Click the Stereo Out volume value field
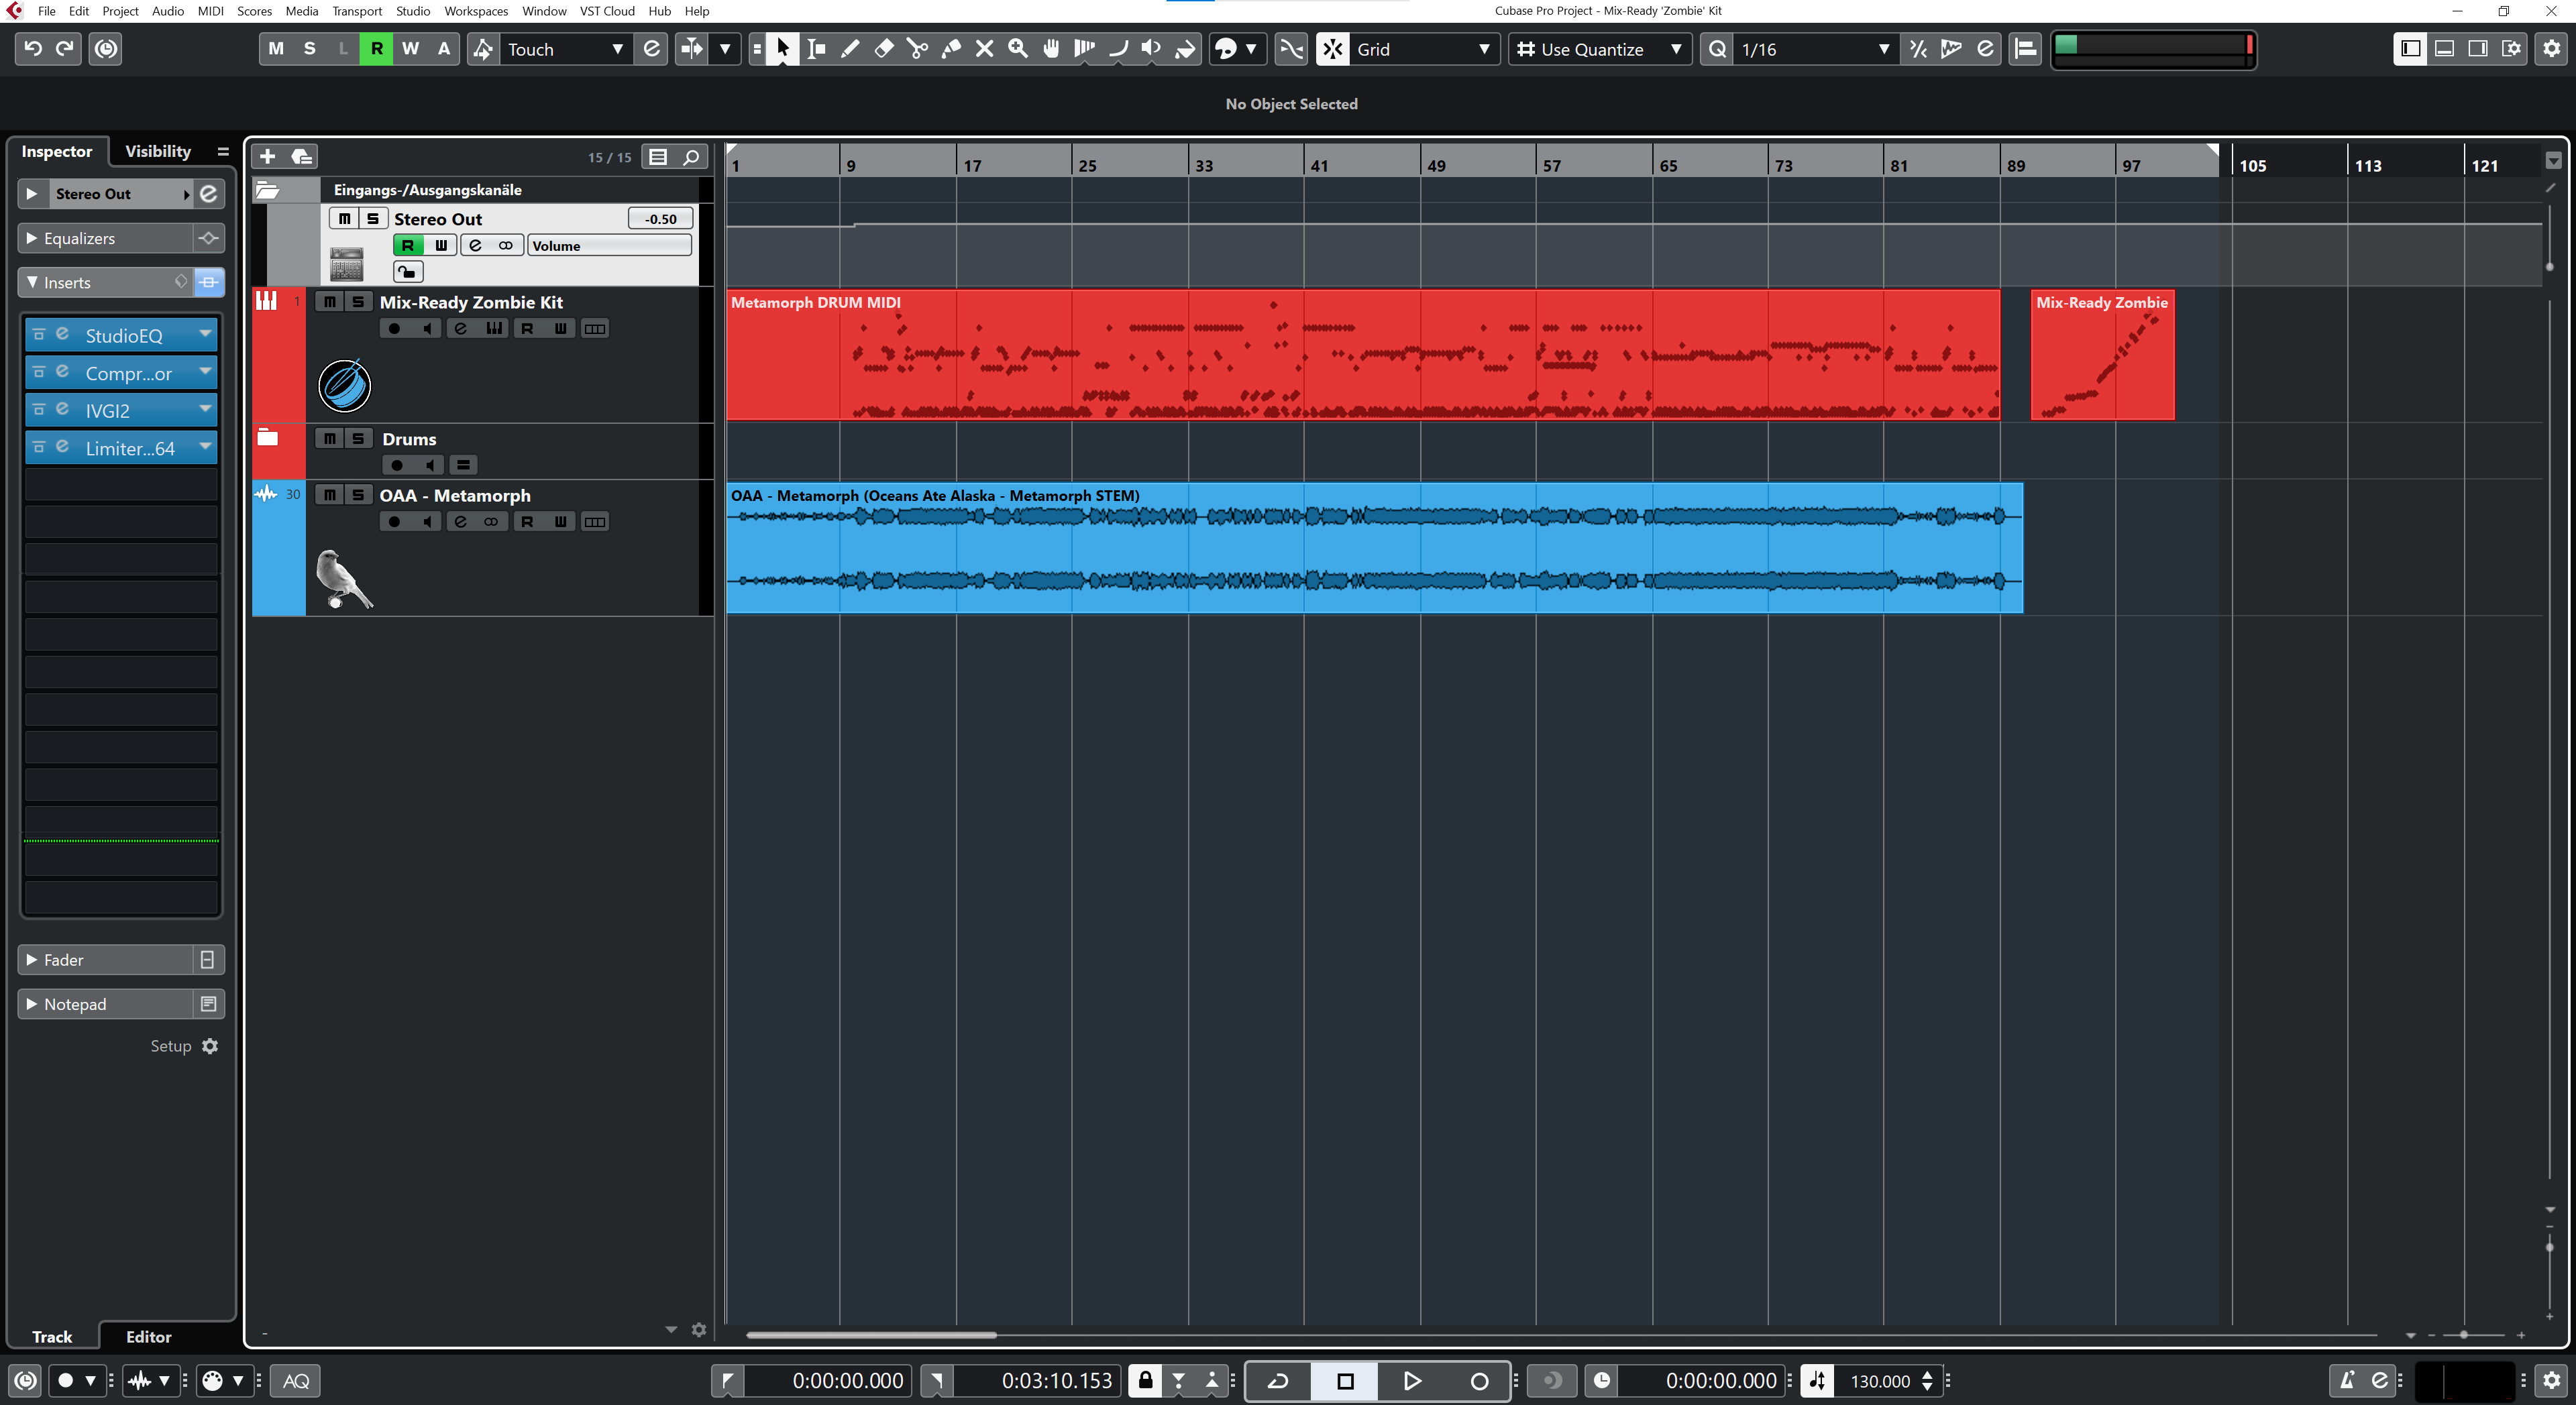This screenshot has width=2576, height=1405. pyautogui.click(x=660, y=219)
